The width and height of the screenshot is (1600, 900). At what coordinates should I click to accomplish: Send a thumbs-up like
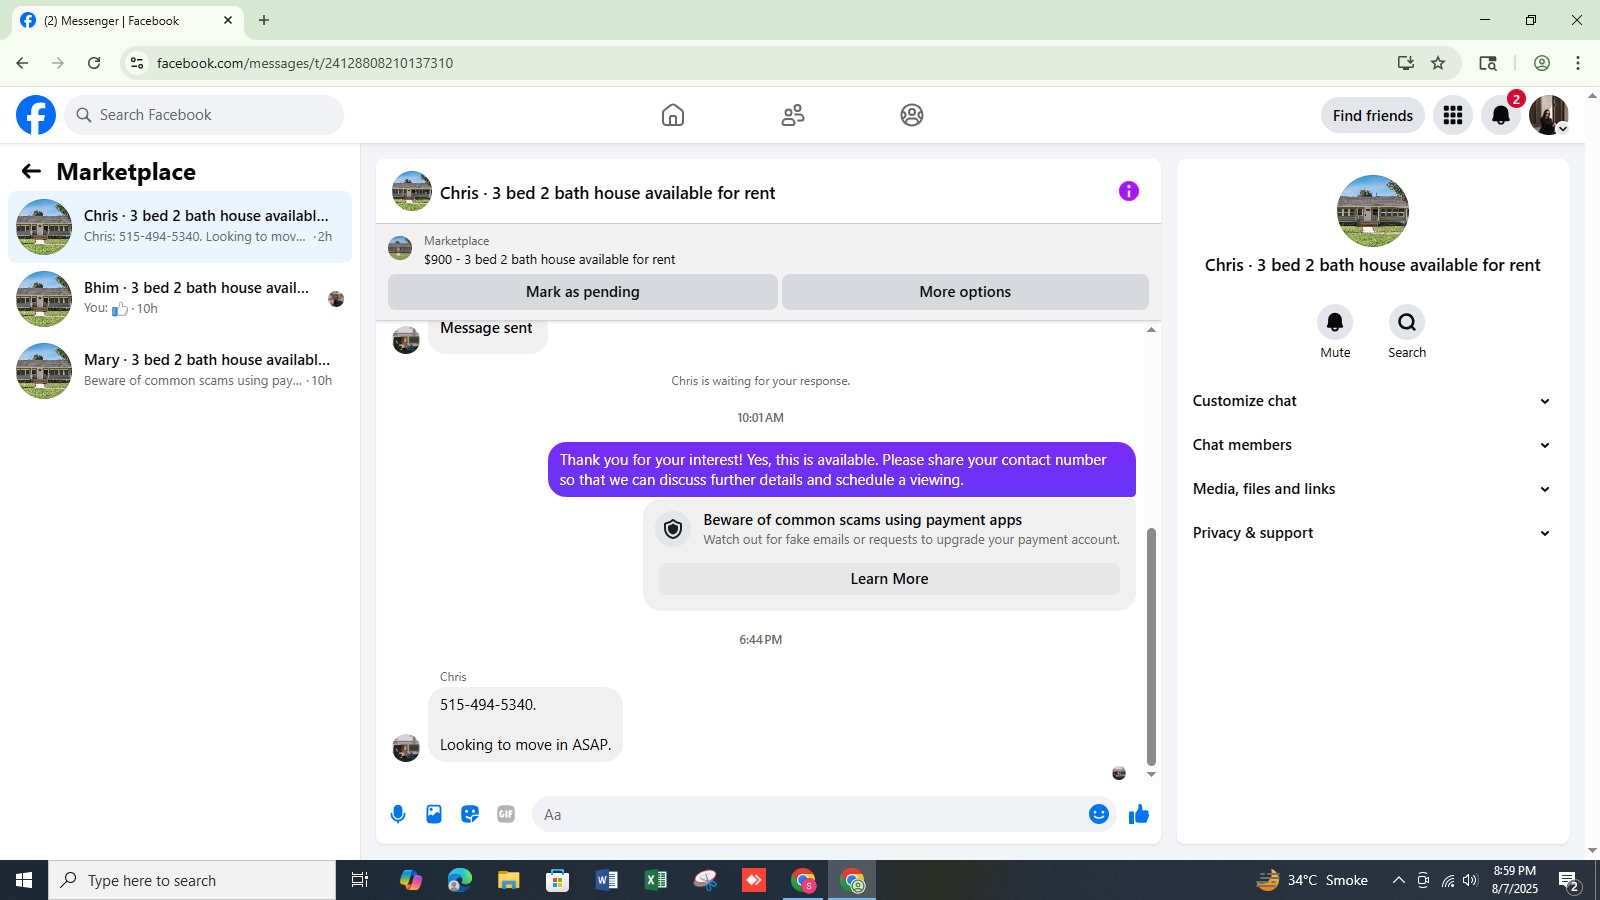click(x=1139, y=814)
